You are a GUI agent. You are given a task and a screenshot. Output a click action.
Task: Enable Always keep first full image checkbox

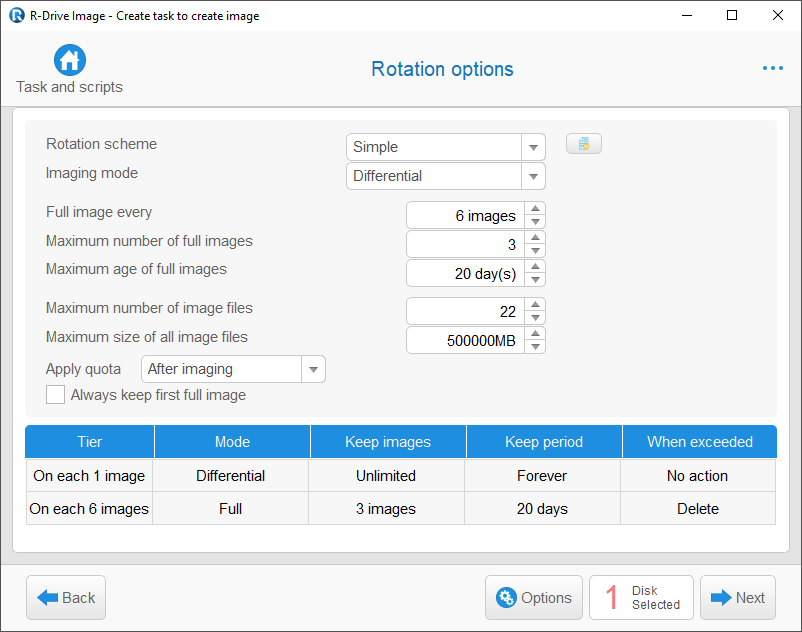[x=55, y=395]
